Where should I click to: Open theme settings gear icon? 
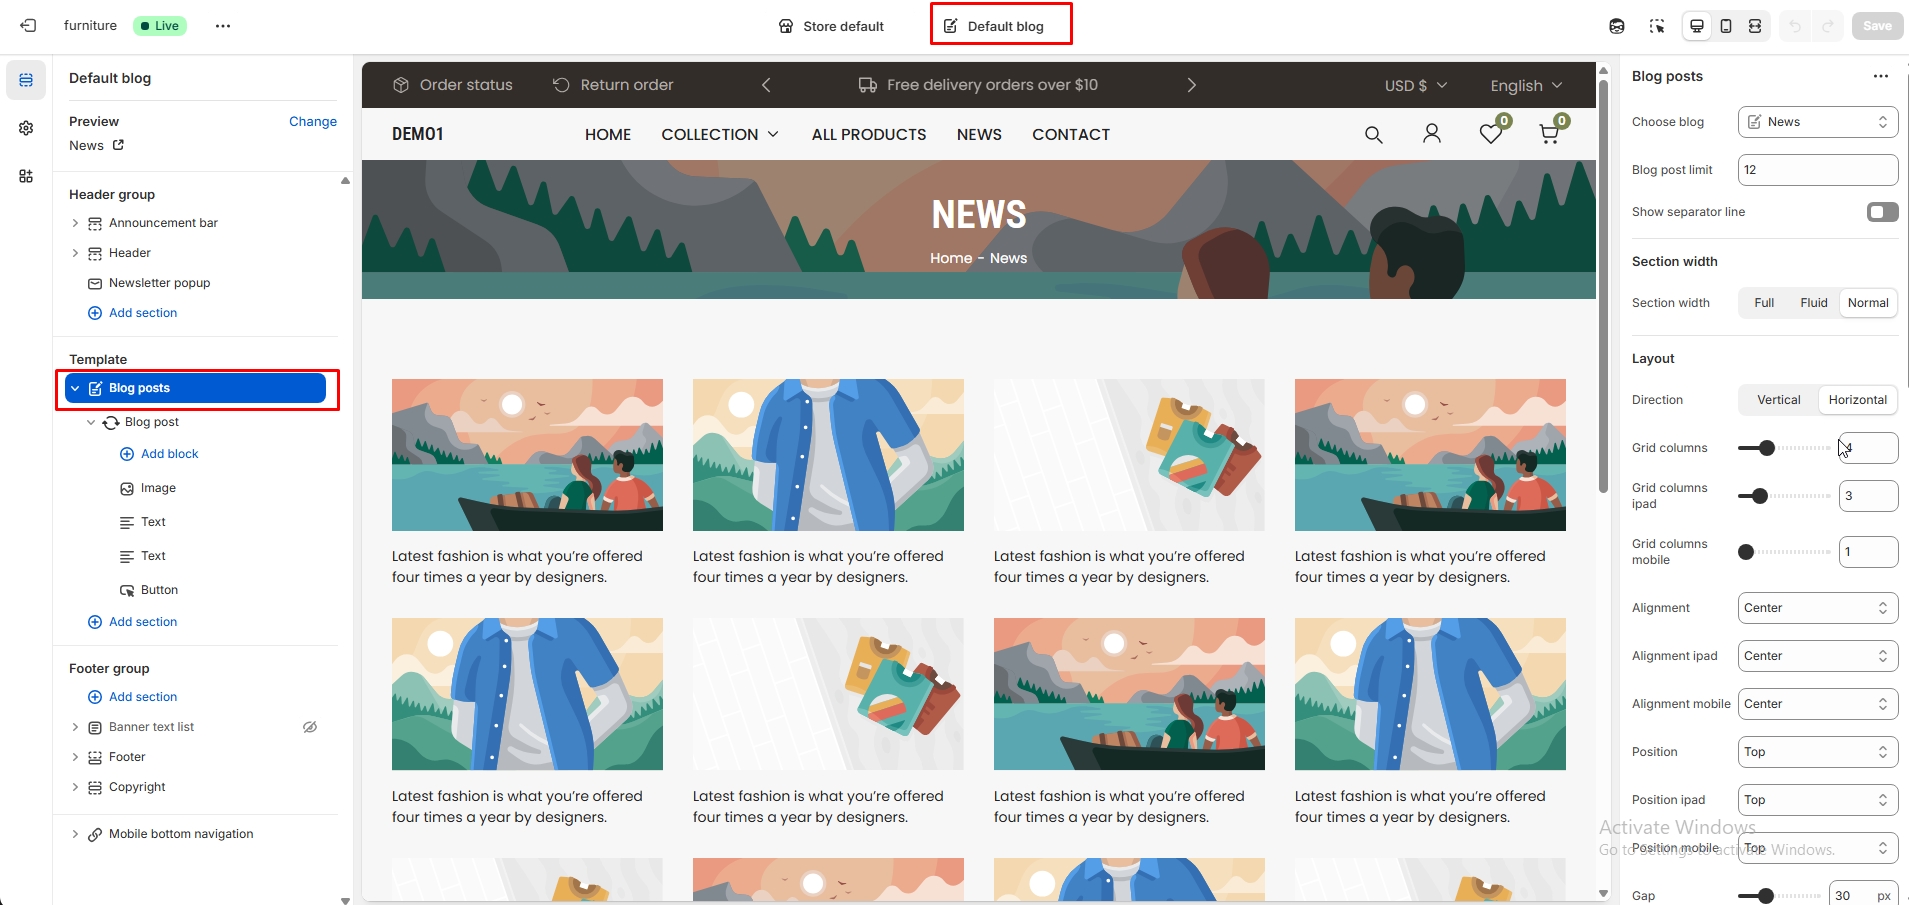point(26,128)
